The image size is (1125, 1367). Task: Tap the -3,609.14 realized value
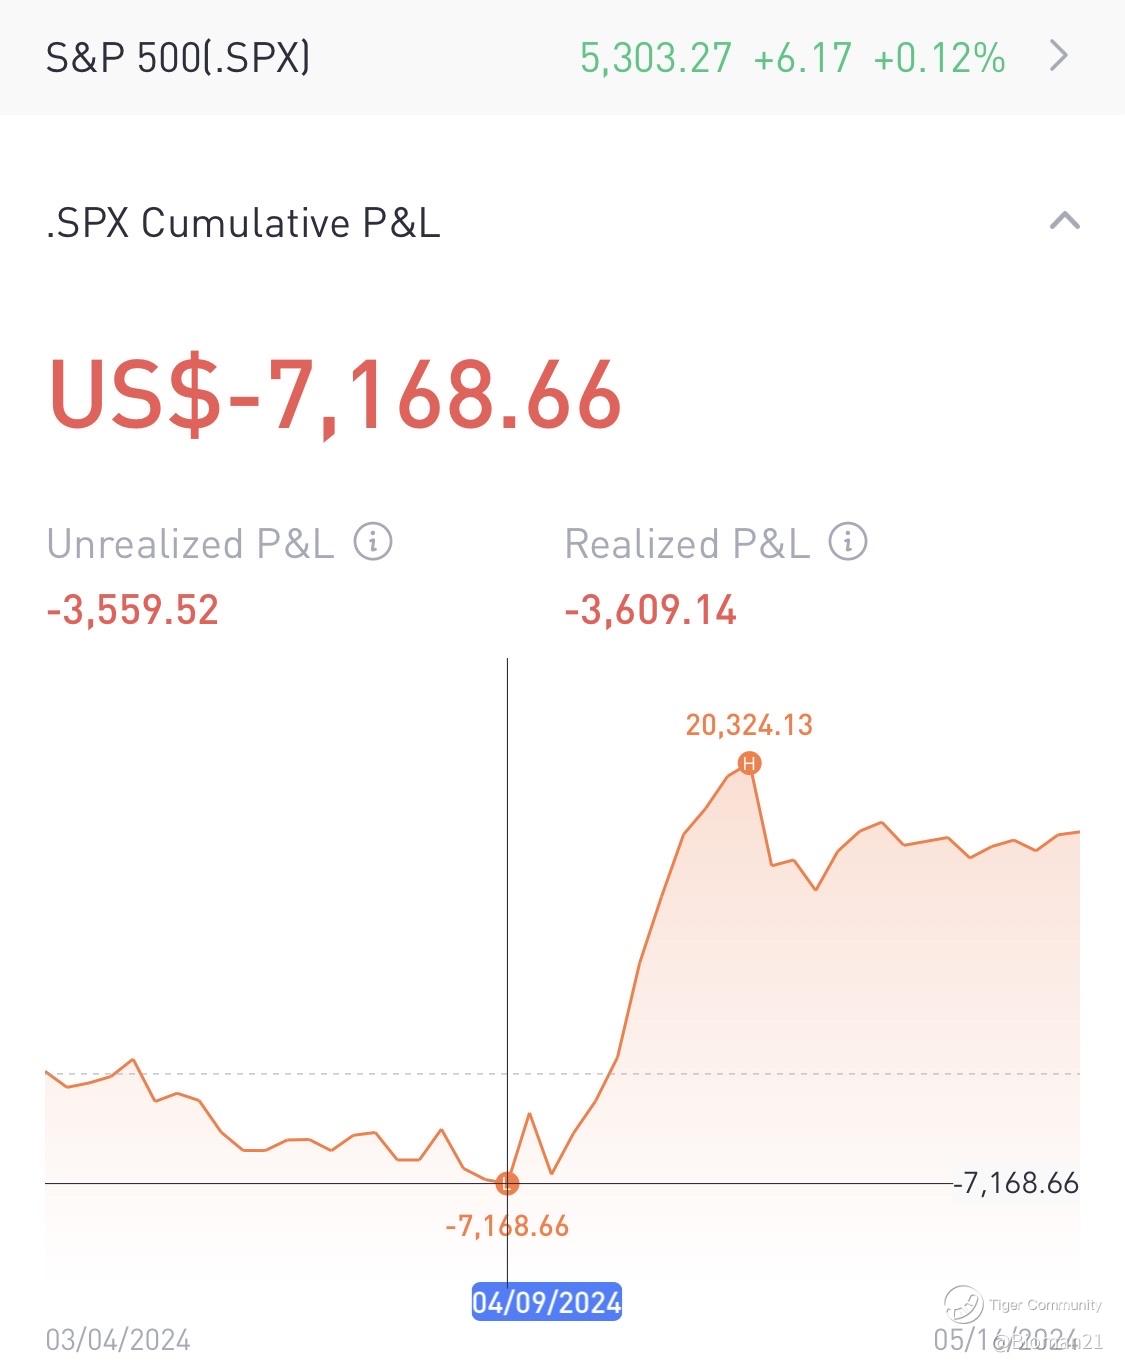[x=651, y=610]
